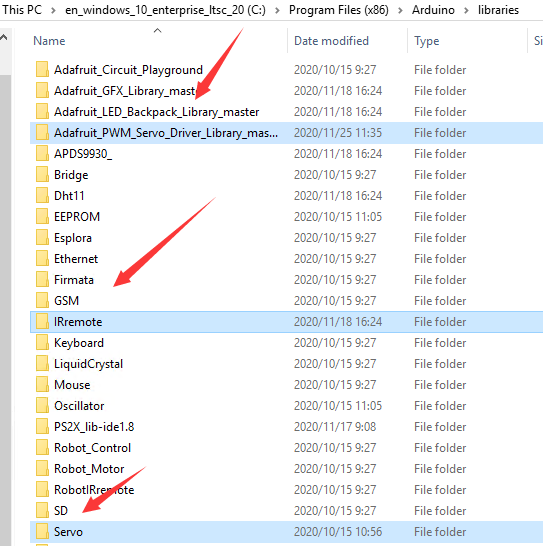Expand breadcrumb chevron after This PC
This screenshot has height=546, width=543.
pos(53,10)
